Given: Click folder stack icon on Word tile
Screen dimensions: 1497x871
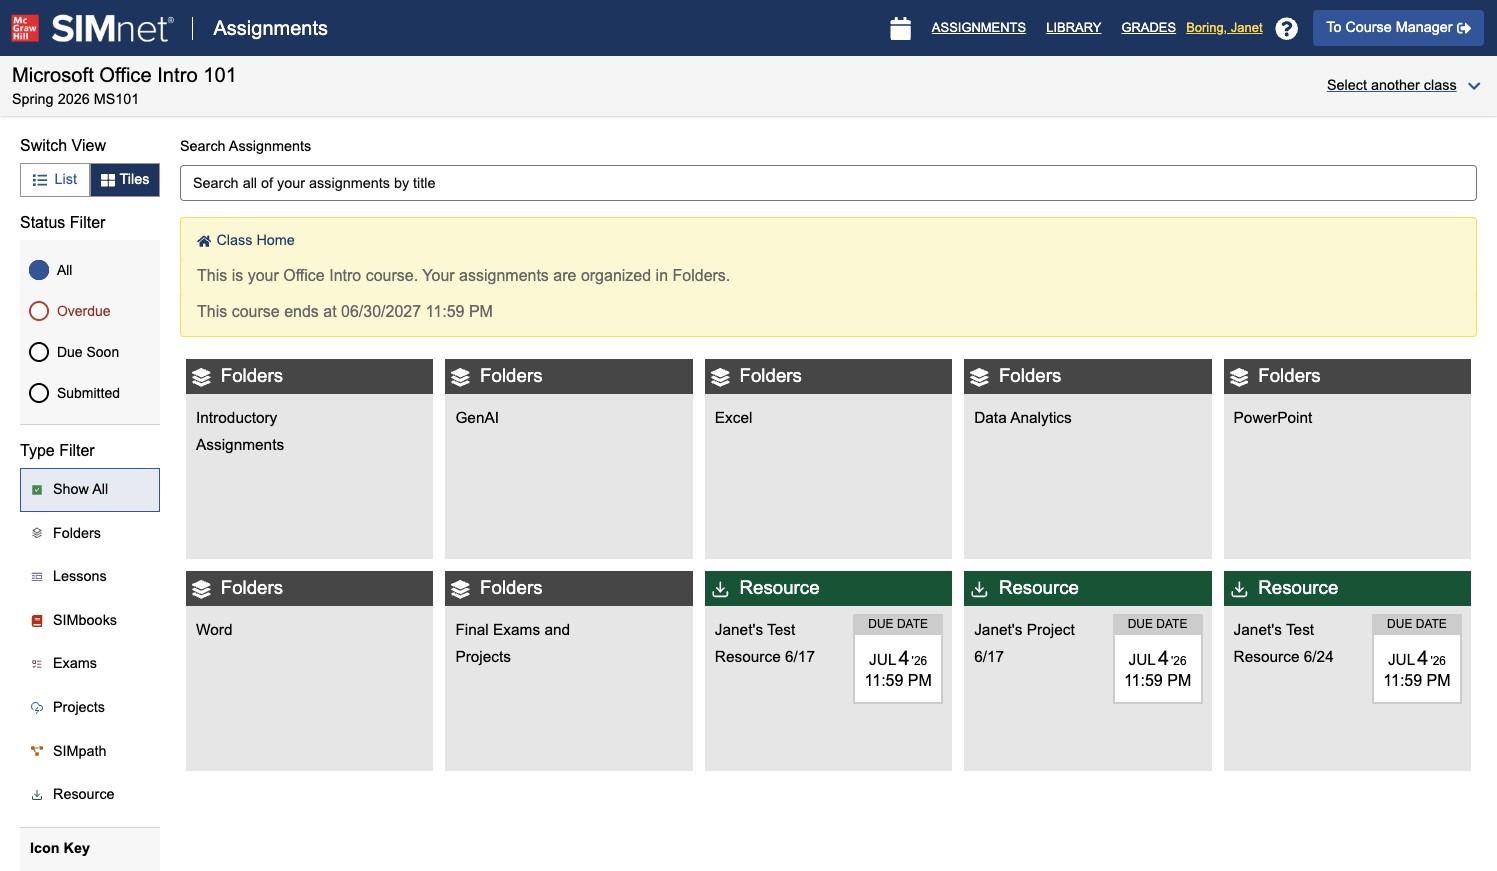Looking at the screenshot, I should coord(202,589).
